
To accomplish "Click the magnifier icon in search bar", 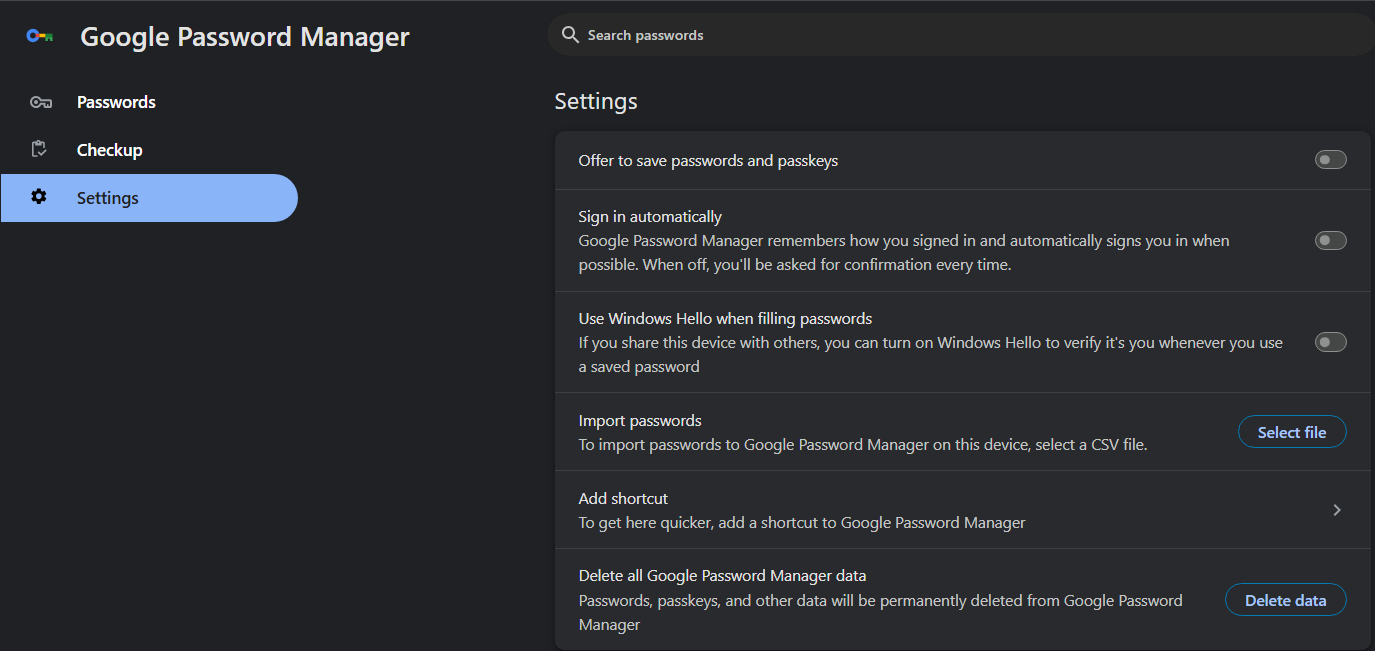I will (x=570, y=35).
